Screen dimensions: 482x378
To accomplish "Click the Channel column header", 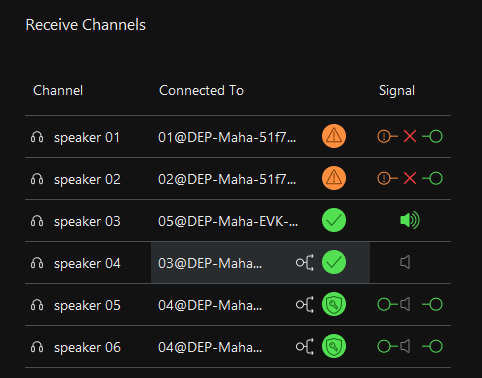I will pyautogui.click(x=58, y=90).
